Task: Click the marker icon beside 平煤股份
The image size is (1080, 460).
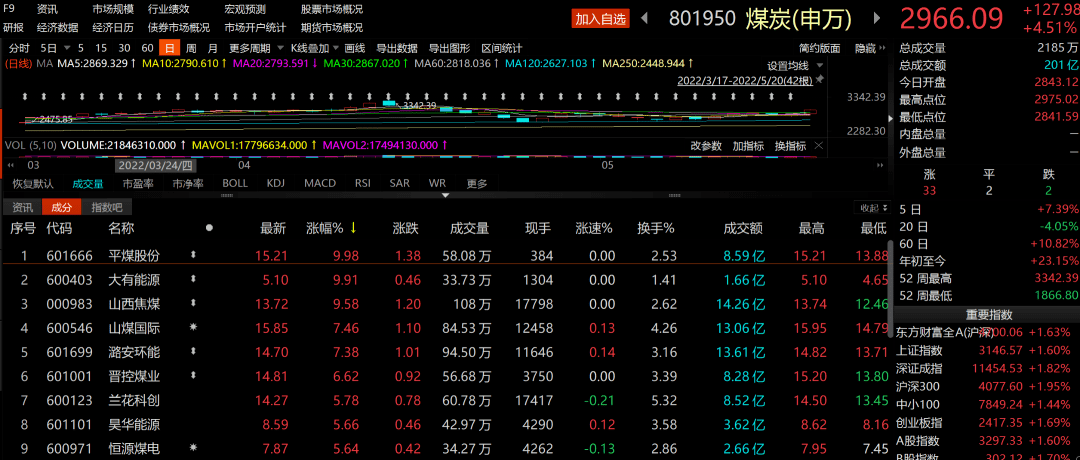Action: pos(193,255)
